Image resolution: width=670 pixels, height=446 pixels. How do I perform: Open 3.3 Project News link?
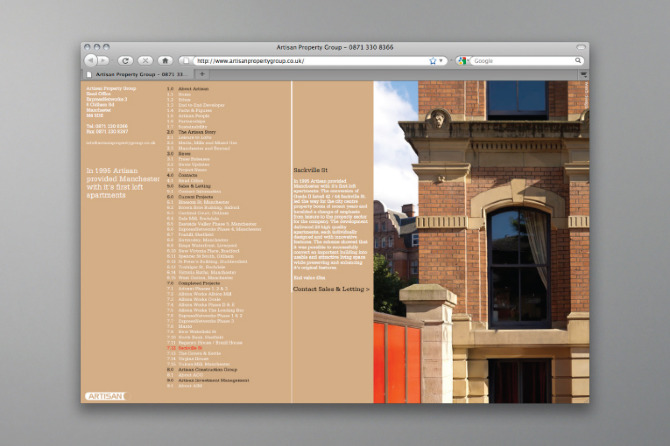click(x=187, y=170)
